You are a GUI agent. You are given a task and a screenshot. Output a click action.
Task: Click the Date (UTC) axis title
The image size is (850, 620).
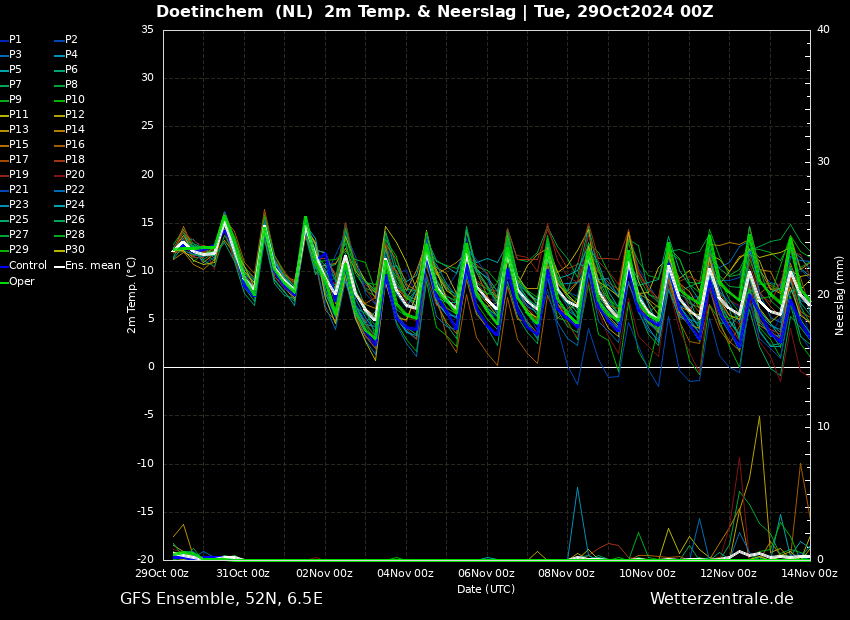click(x=486, y=589)
